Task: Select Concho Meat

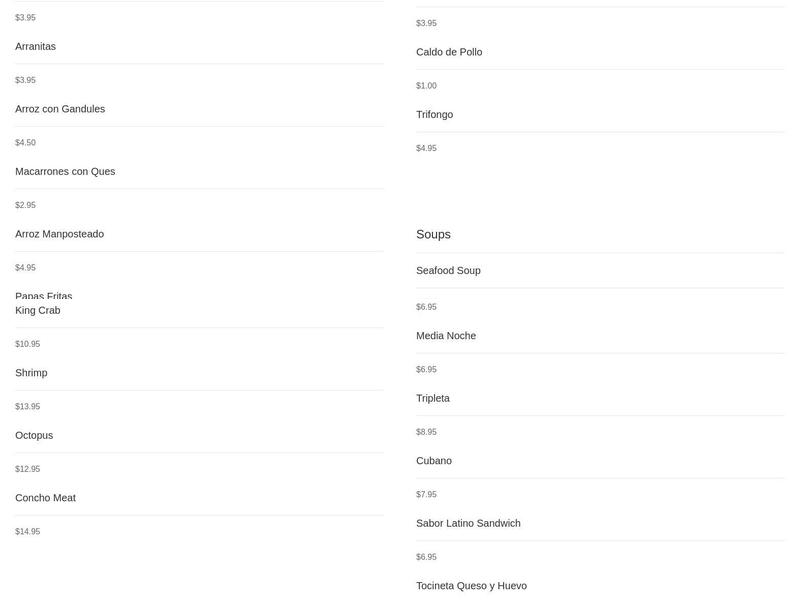Action: point(45,498)
